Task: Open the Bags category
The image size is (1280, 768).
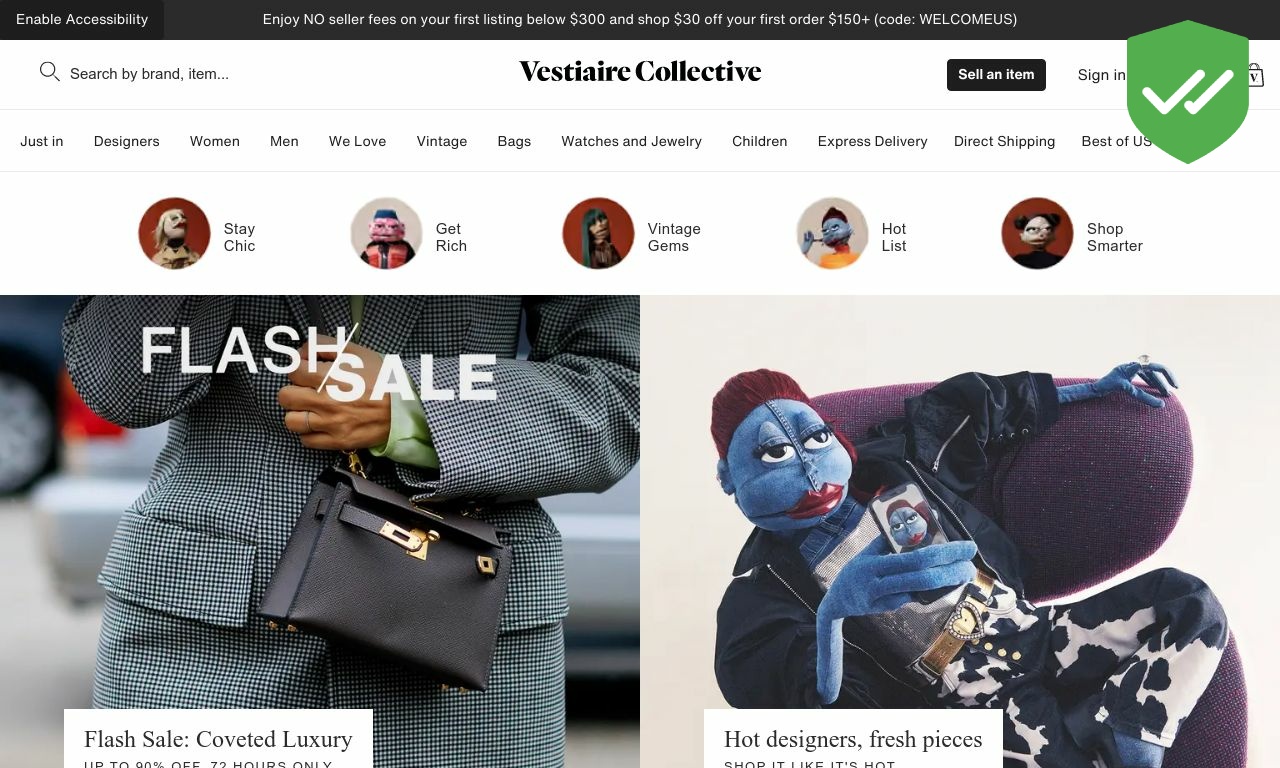Action: tap(514, 141)
